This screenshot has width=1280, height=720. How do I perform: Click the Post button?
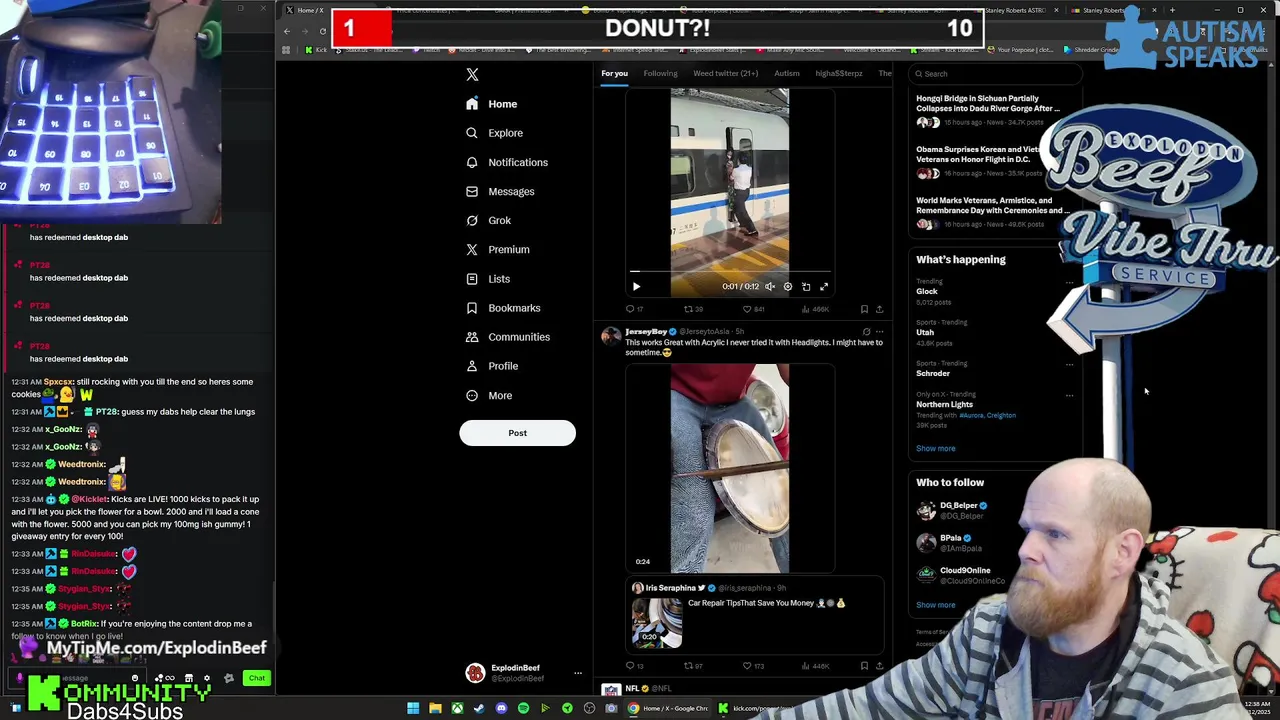point(517,433)
